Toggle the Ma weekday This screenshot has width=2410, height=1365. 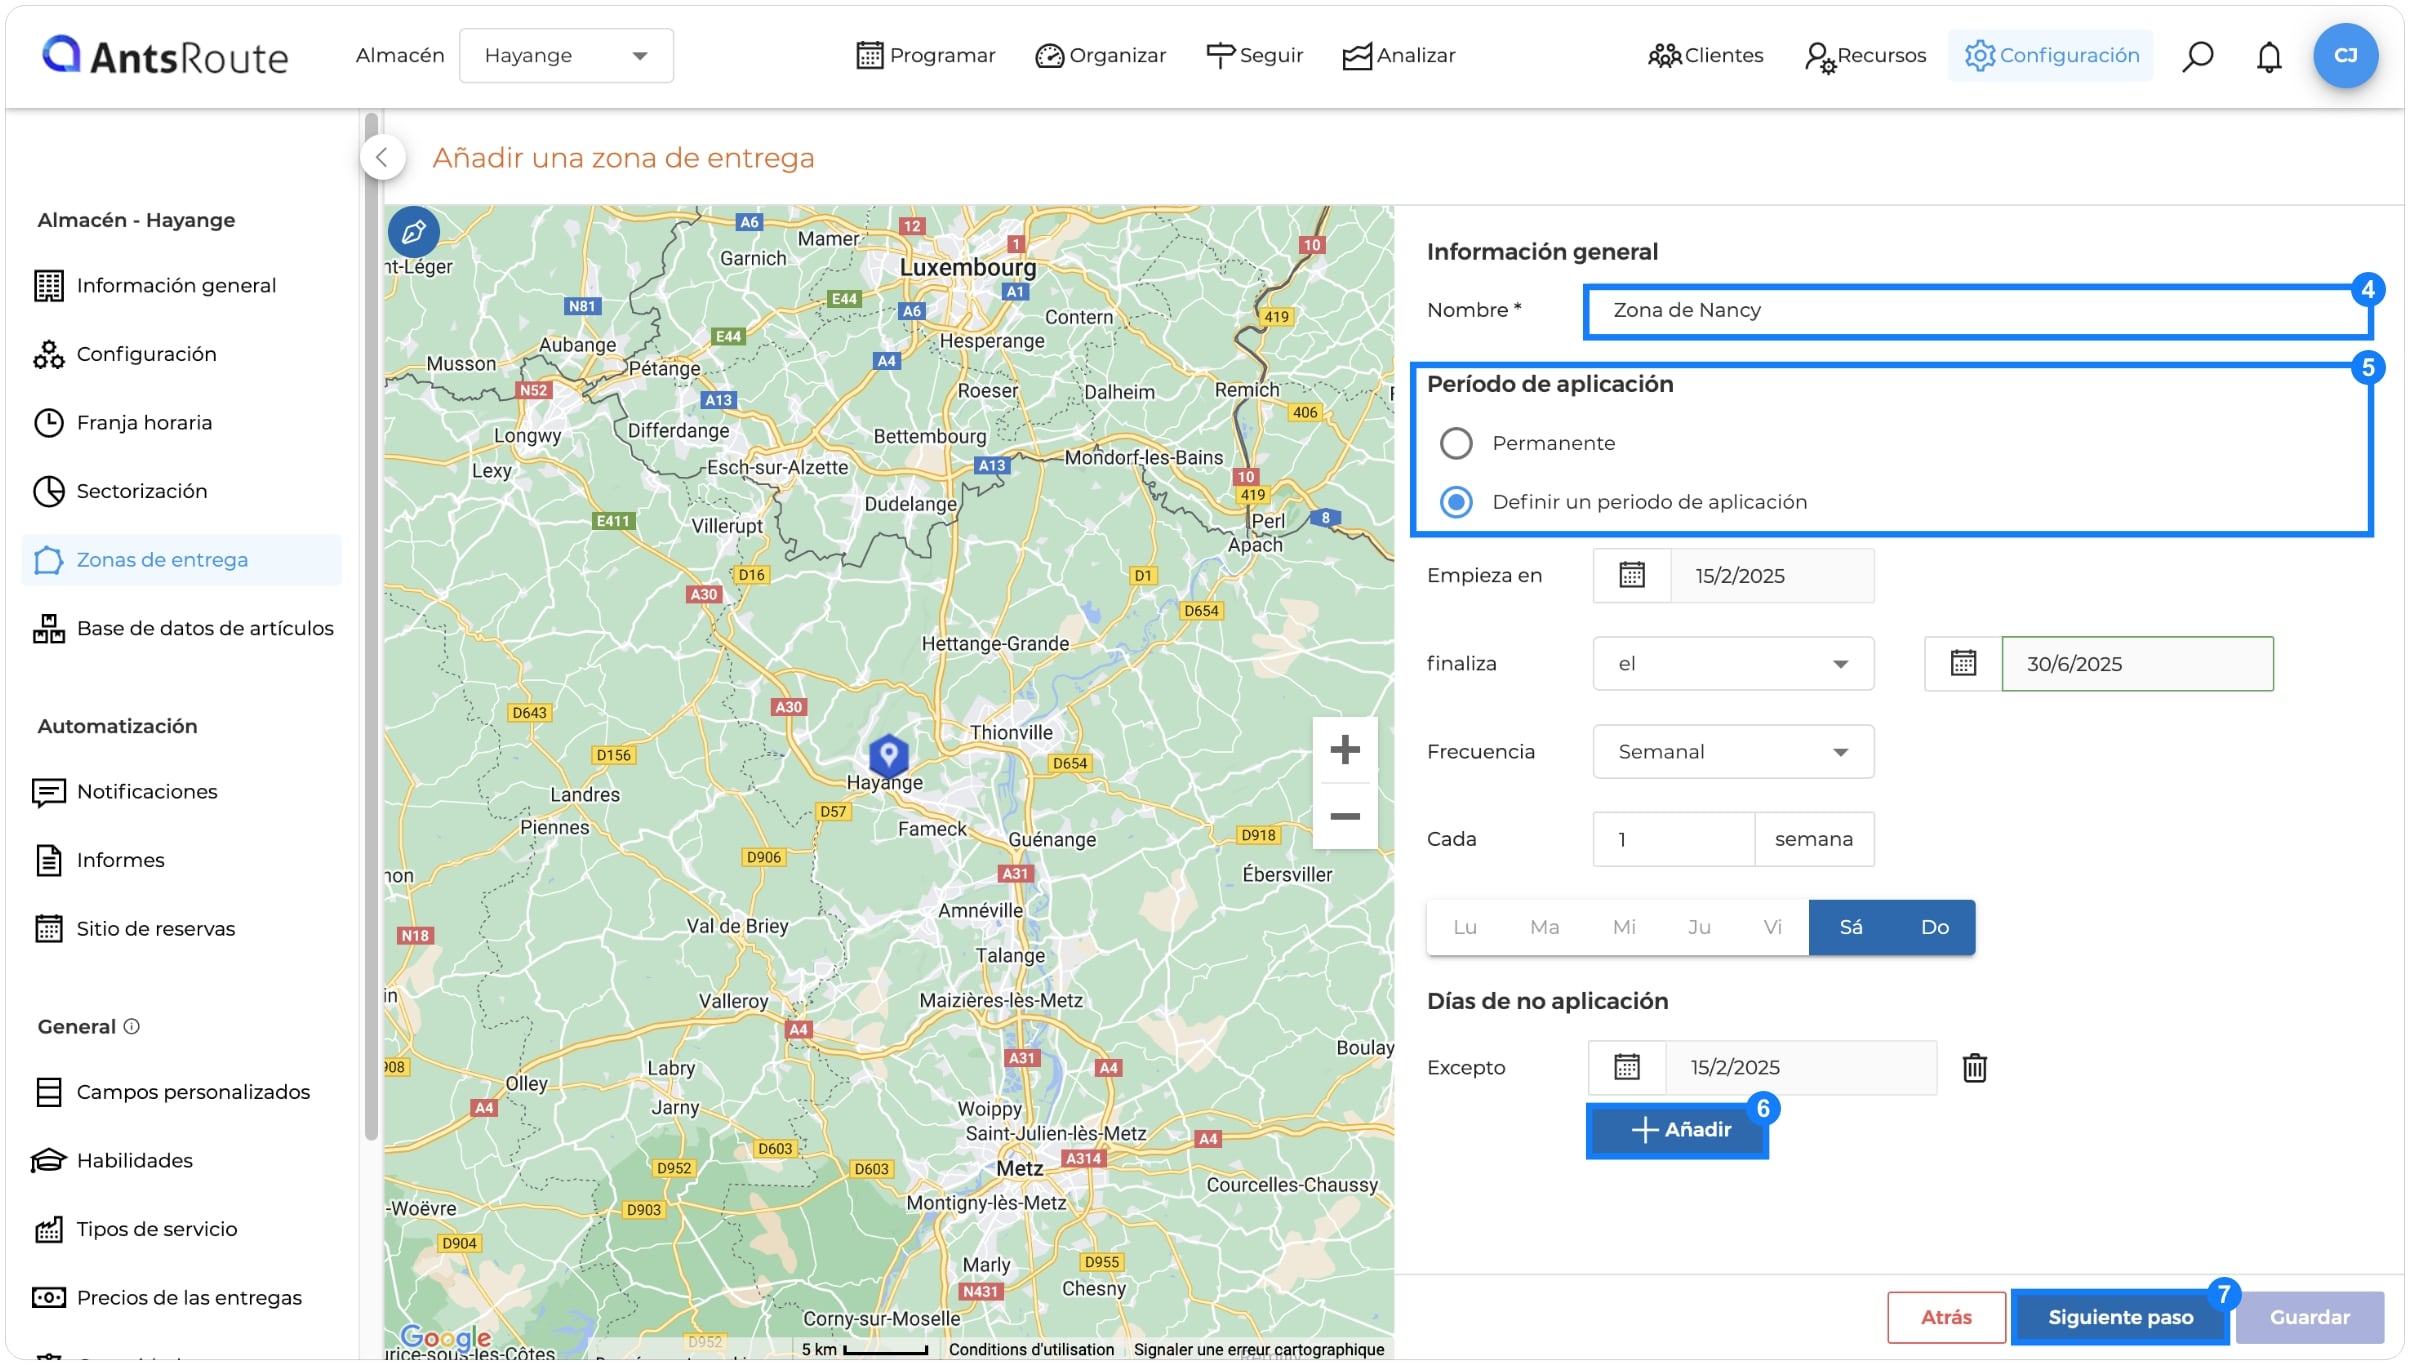pos(1545,927)
